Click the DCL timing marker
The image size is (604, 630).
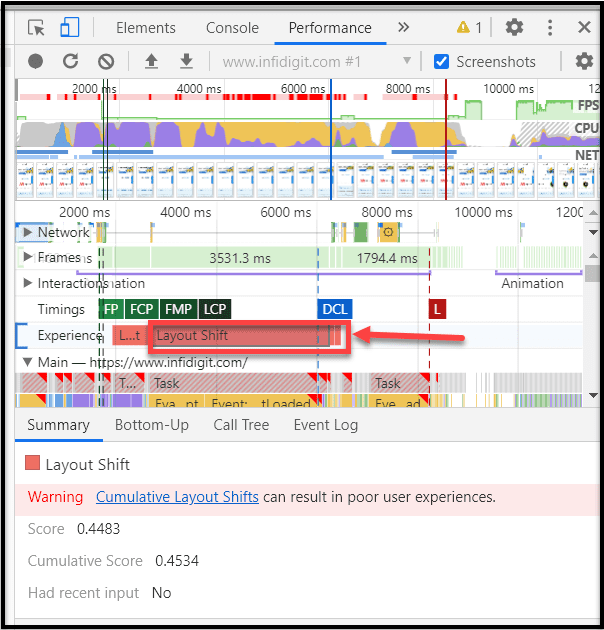pos(335,309)
